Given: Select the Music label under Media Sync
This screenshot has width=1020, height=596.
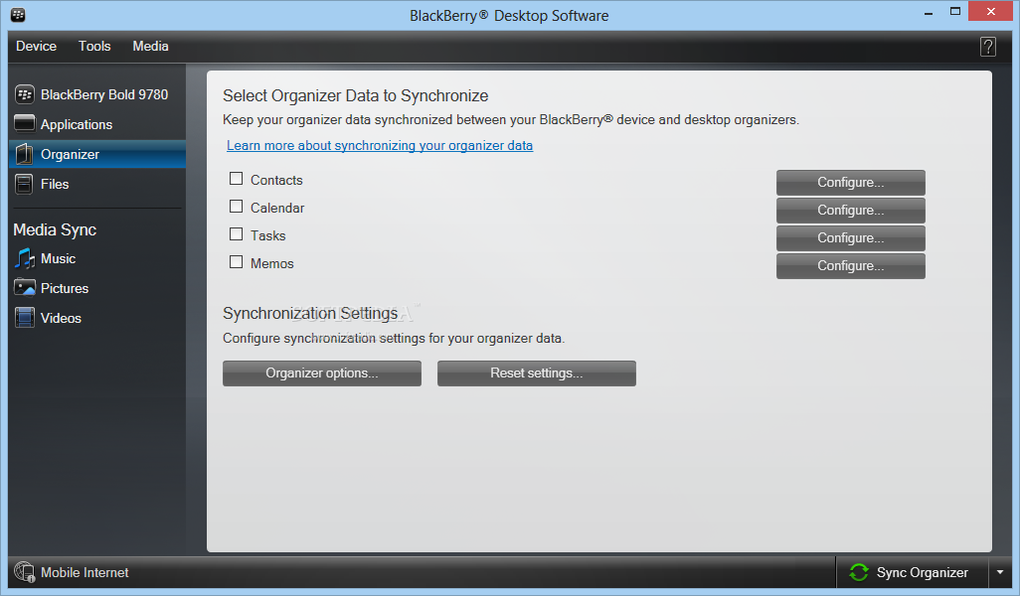Looking at the screenshot, I should click(x=59, y=259).
